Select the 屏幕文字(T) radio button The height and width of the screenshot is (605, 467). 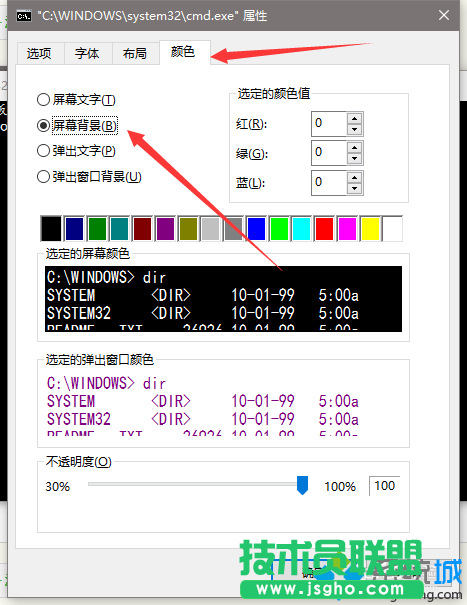76,100
